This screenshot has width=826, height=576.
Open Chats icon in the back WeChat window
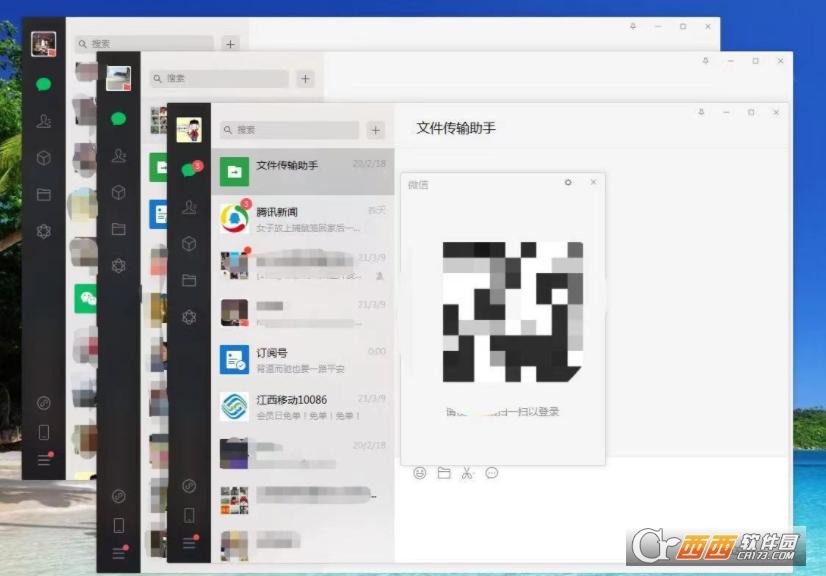pyautogui.click(x=44, y=84)
